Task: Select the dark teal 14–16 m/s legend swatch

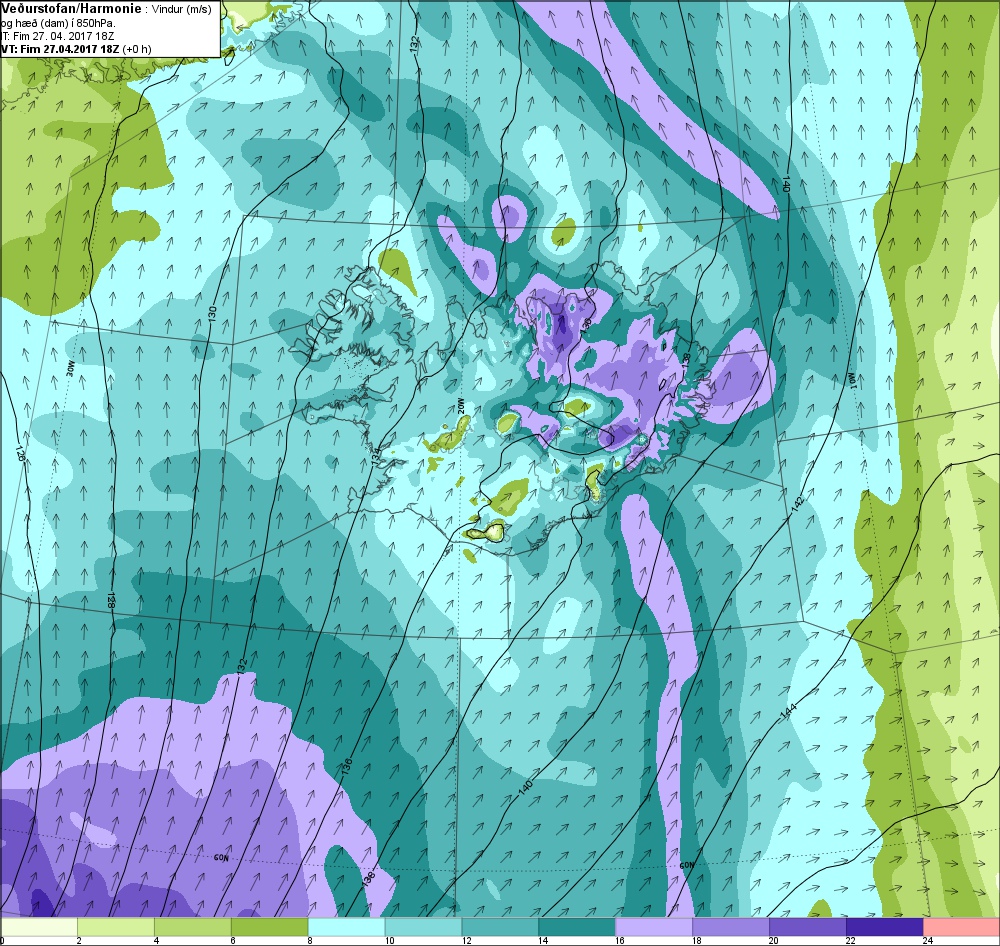Action: click(577, 926)
